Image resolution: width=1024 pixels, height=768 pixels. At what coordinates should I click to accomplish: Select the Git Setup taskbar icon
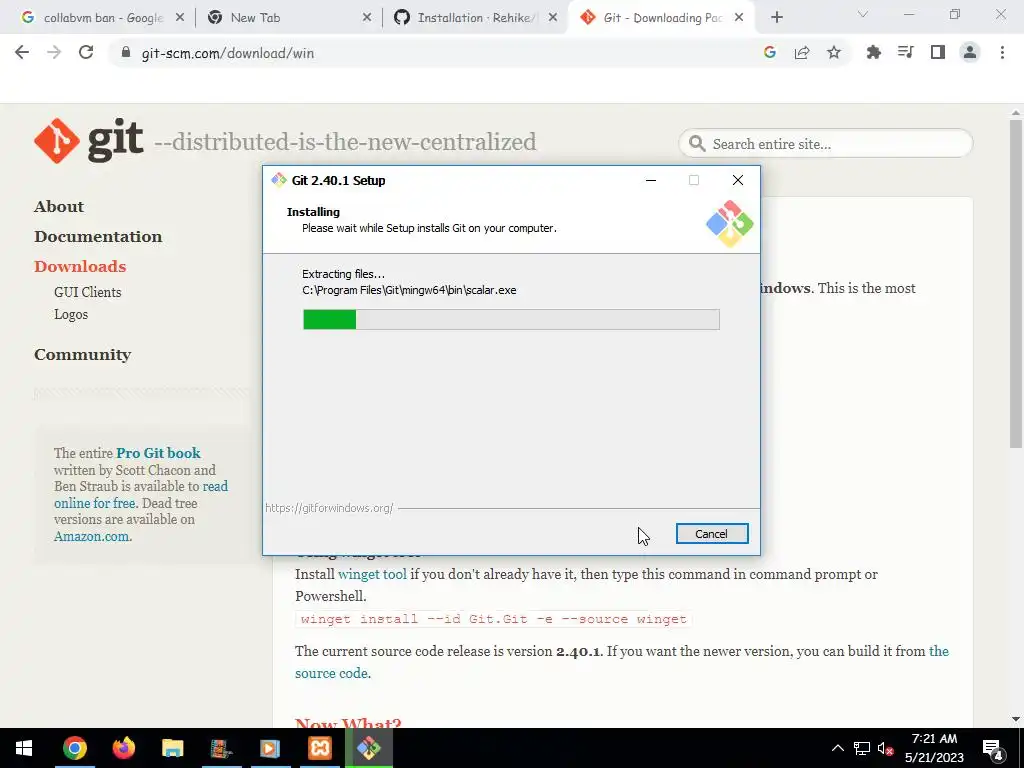[368, 748]
